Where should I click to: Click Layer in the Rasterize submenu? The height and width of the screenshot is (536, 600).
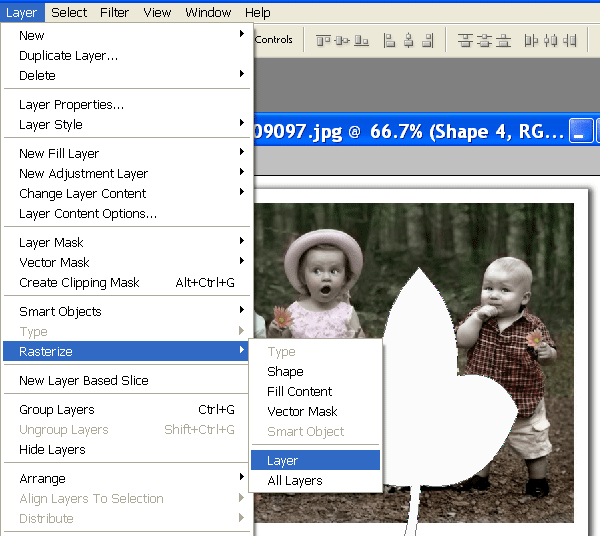point(315,460)
